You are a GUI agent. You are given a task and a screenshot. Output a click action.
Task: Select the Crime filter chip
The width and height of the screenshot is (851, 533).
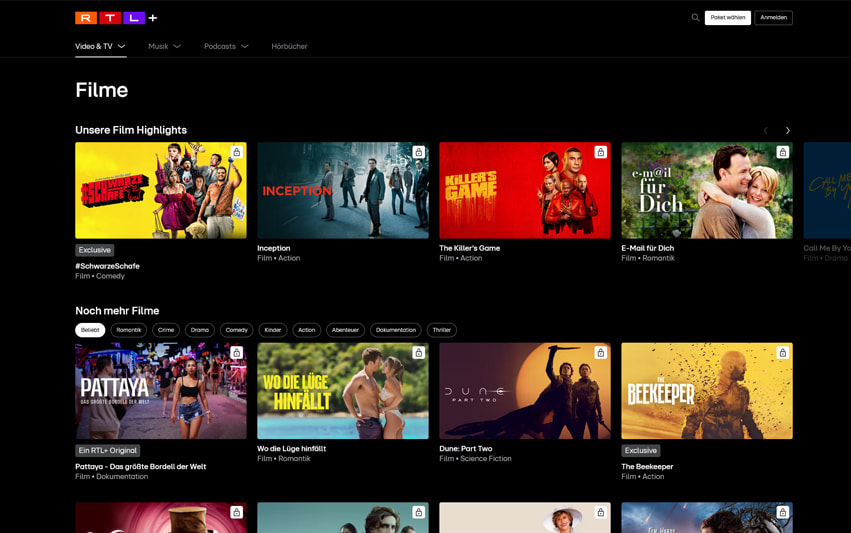[x=166, y=330]
